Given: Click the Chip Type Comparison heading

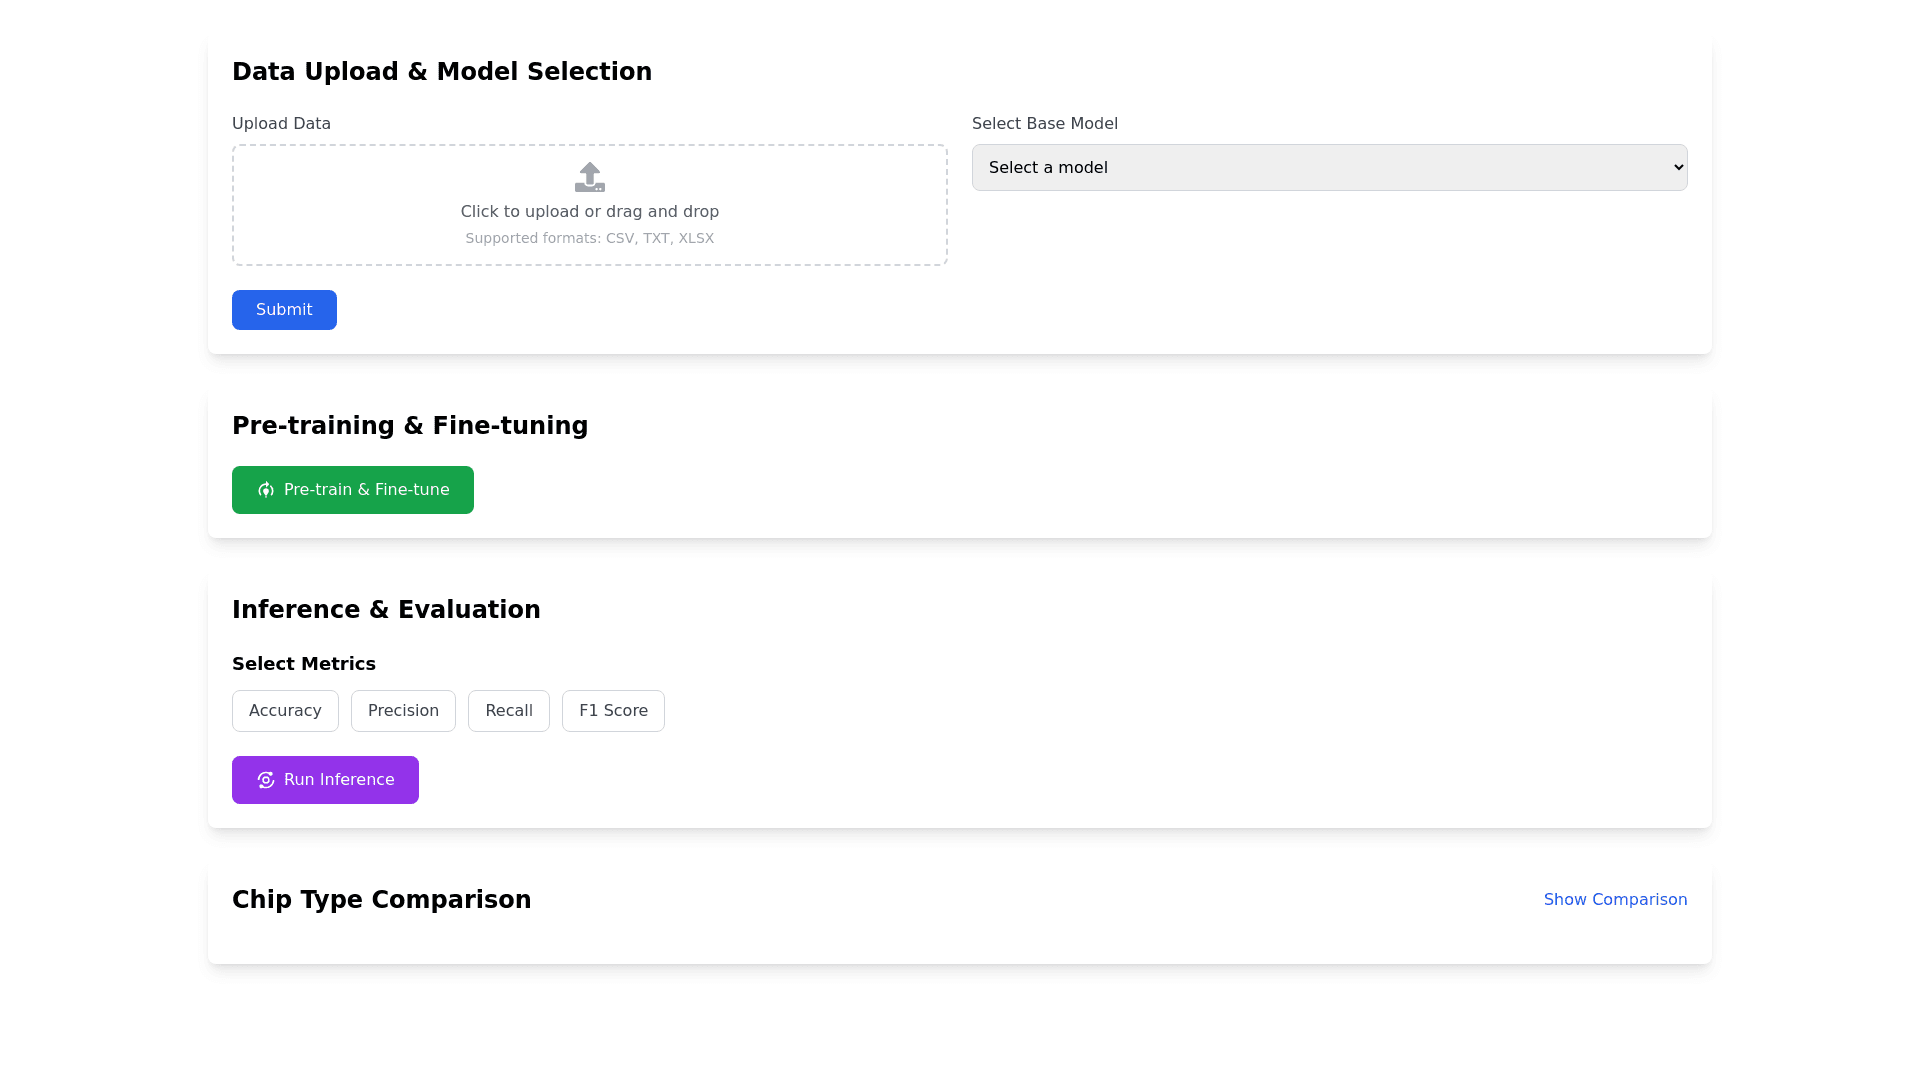Looking at the screenshot, I should click(381, 900).
